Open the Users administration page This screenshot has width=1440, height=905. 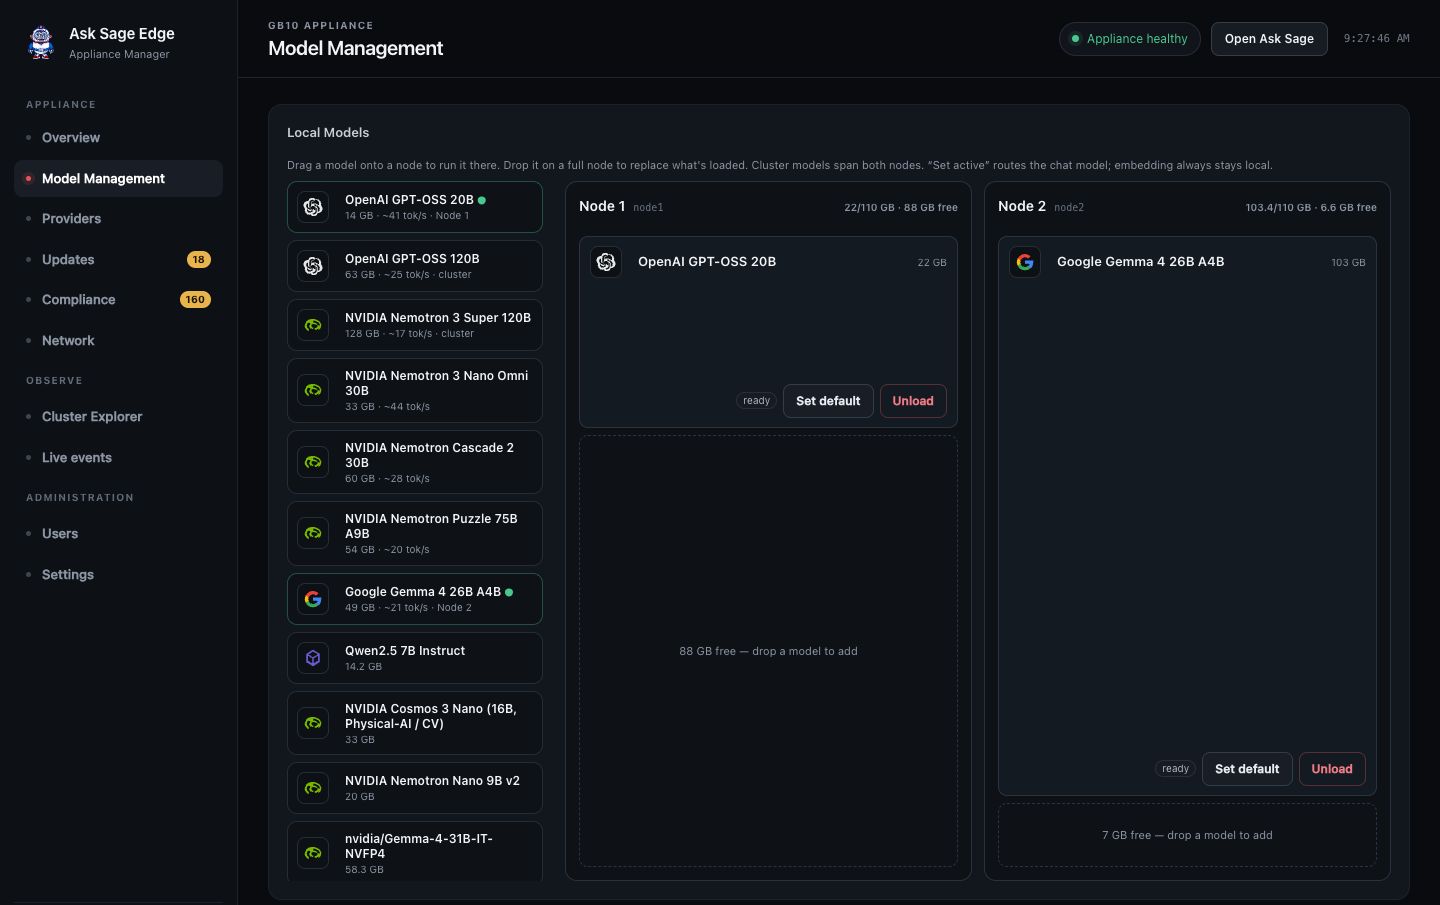tap(118, 534)
